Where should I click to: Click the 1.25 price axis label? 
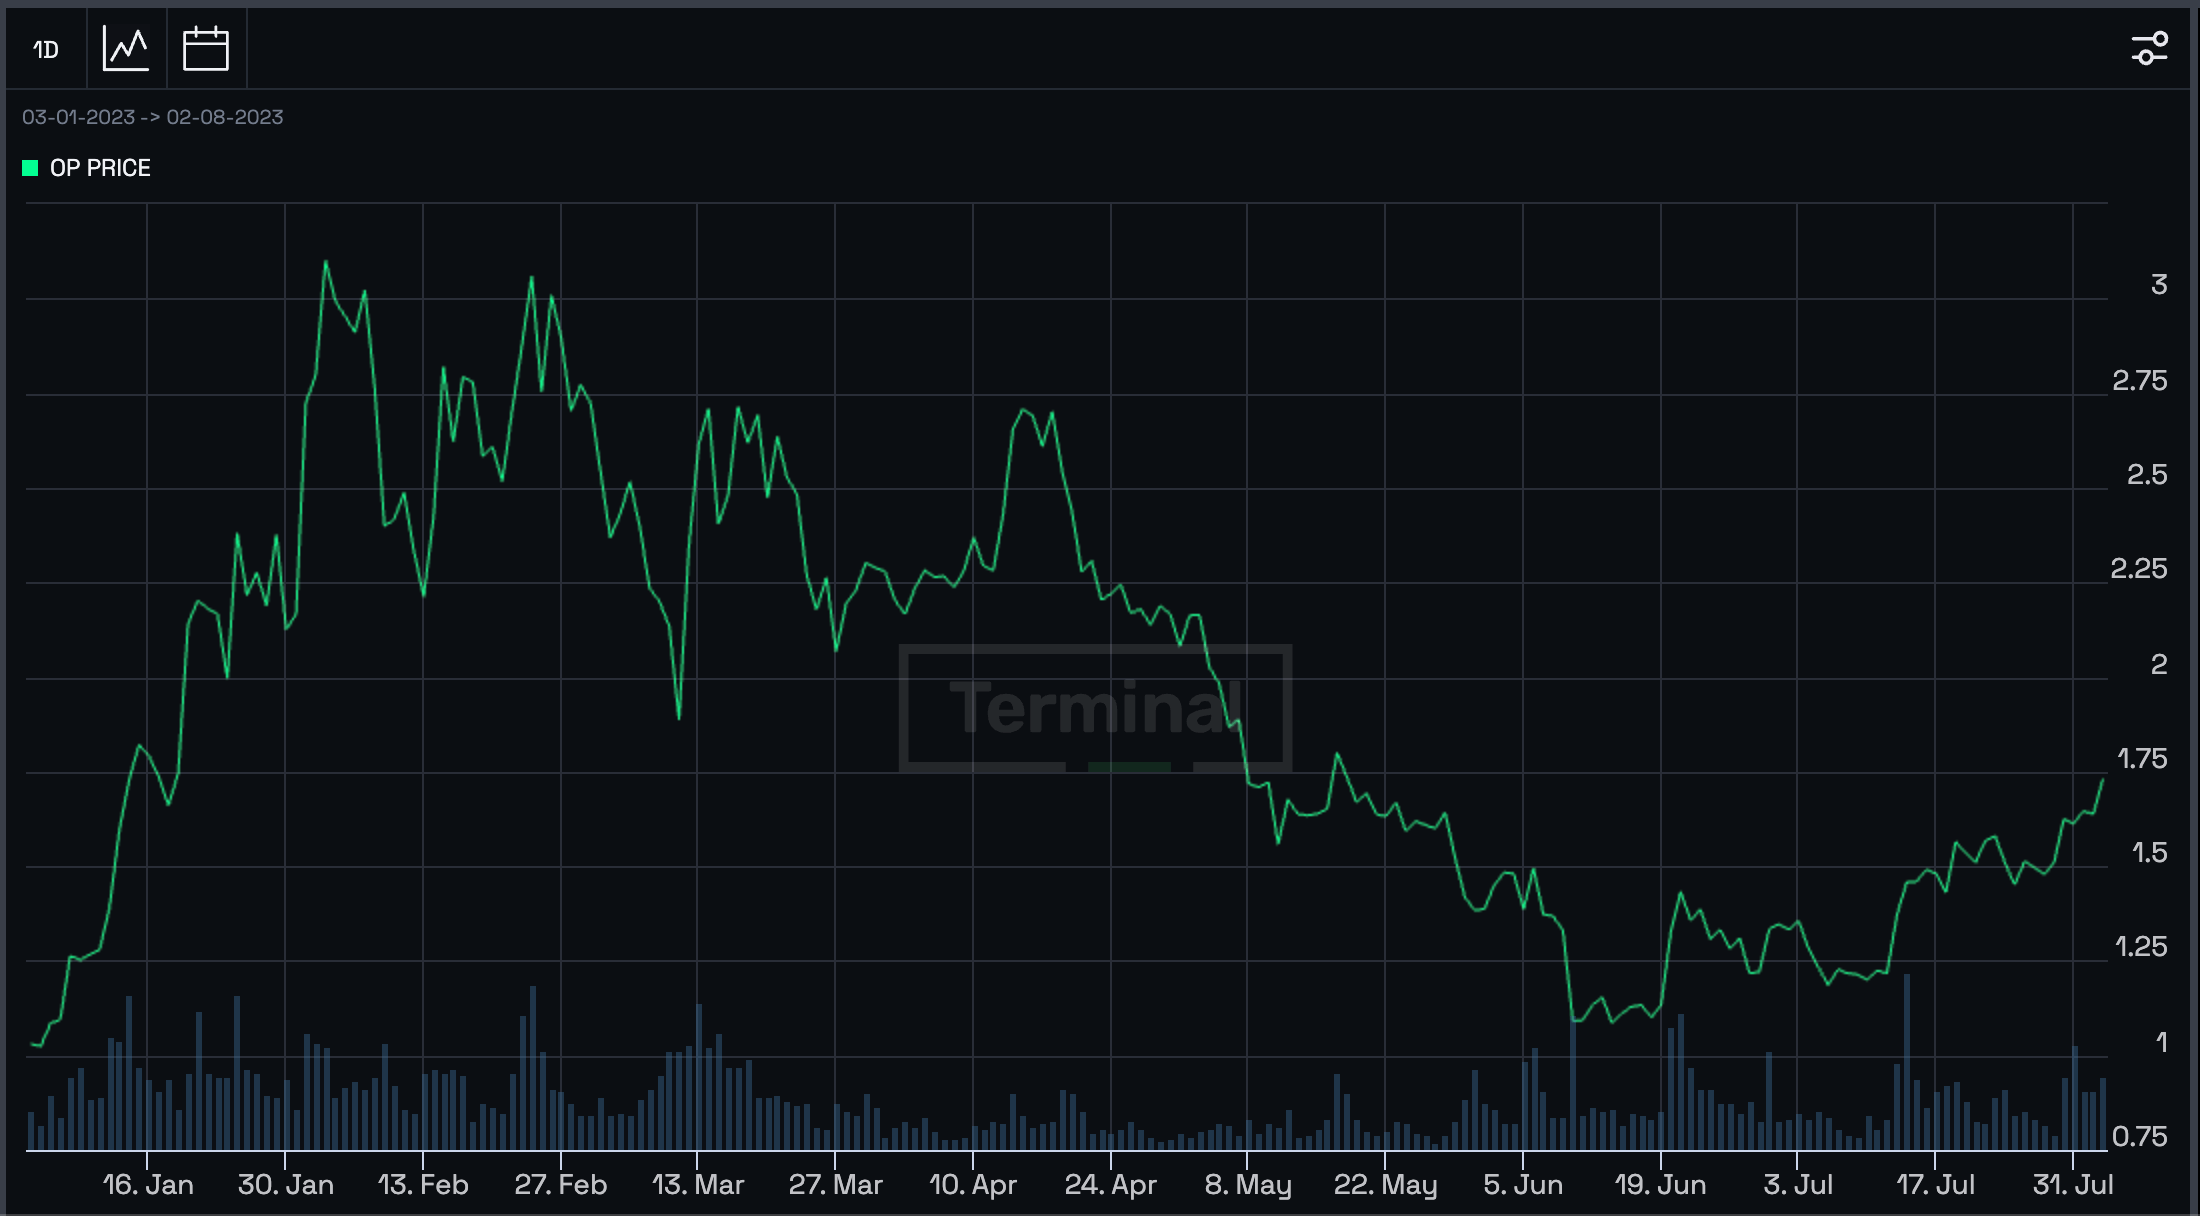click(x=2141, y=946)
